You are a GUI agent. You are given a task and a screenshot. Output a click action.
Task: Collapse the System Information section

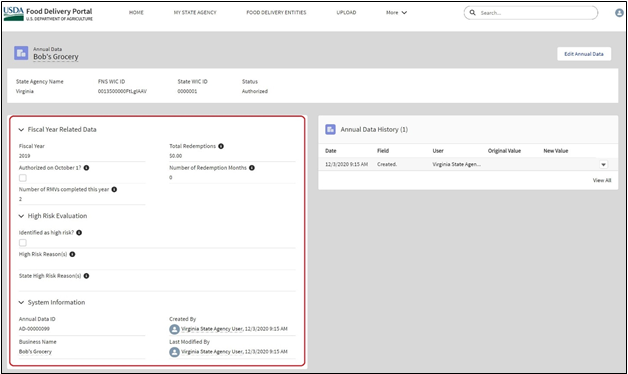(x=21, y=303)
